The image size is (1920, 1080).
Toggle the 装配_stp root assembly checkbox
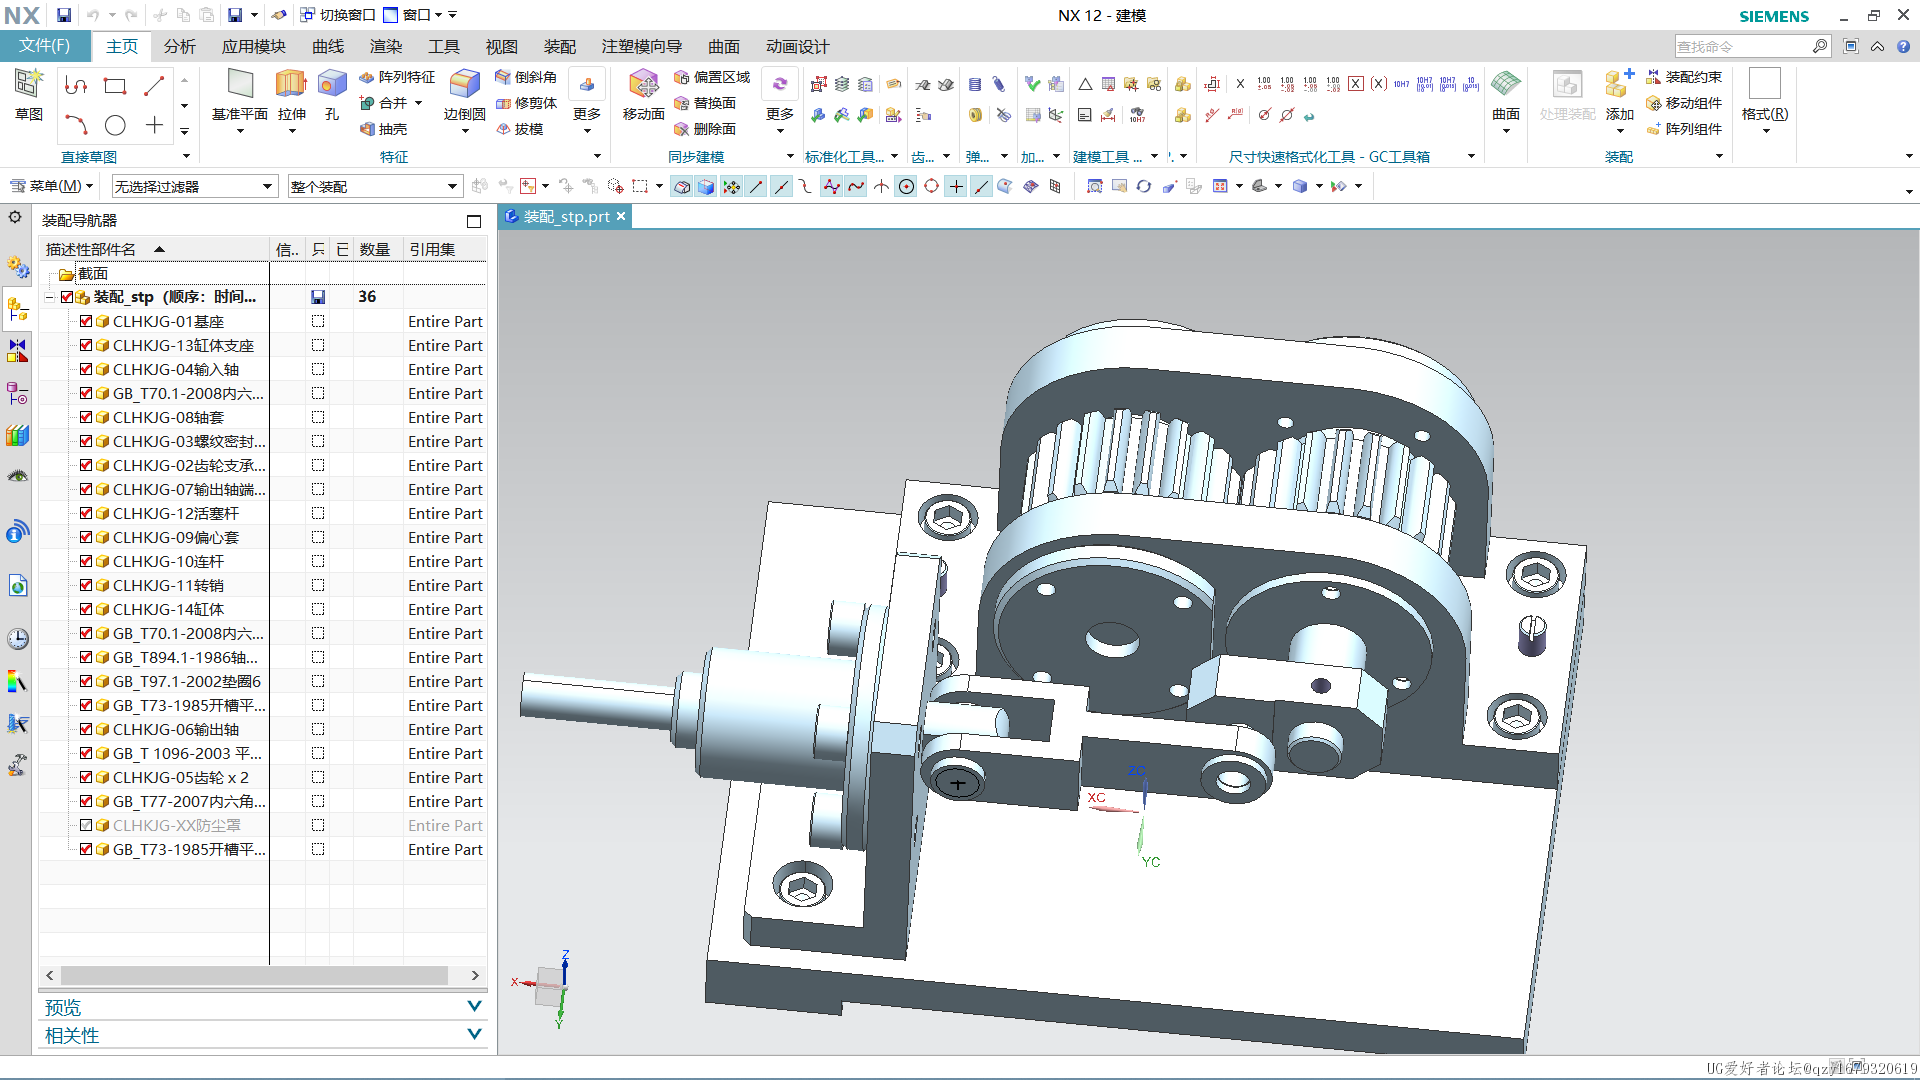click(67, 297)
